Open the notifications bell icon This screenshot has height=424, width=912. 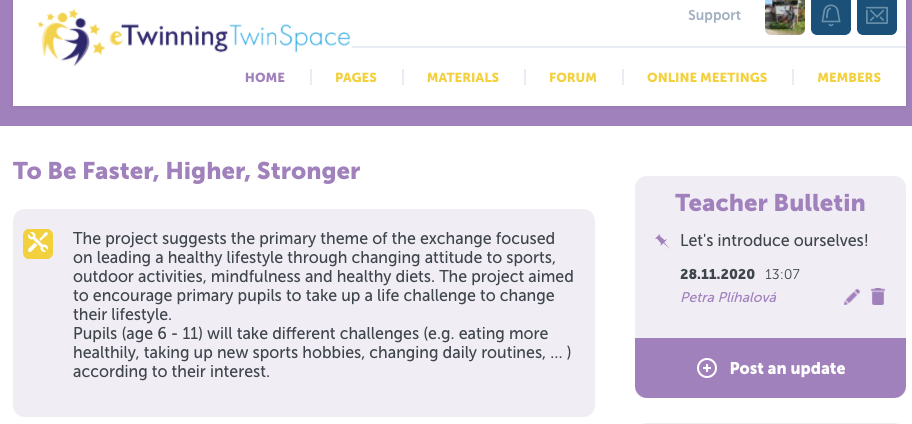pyautogui.click(x=831, y=16)
